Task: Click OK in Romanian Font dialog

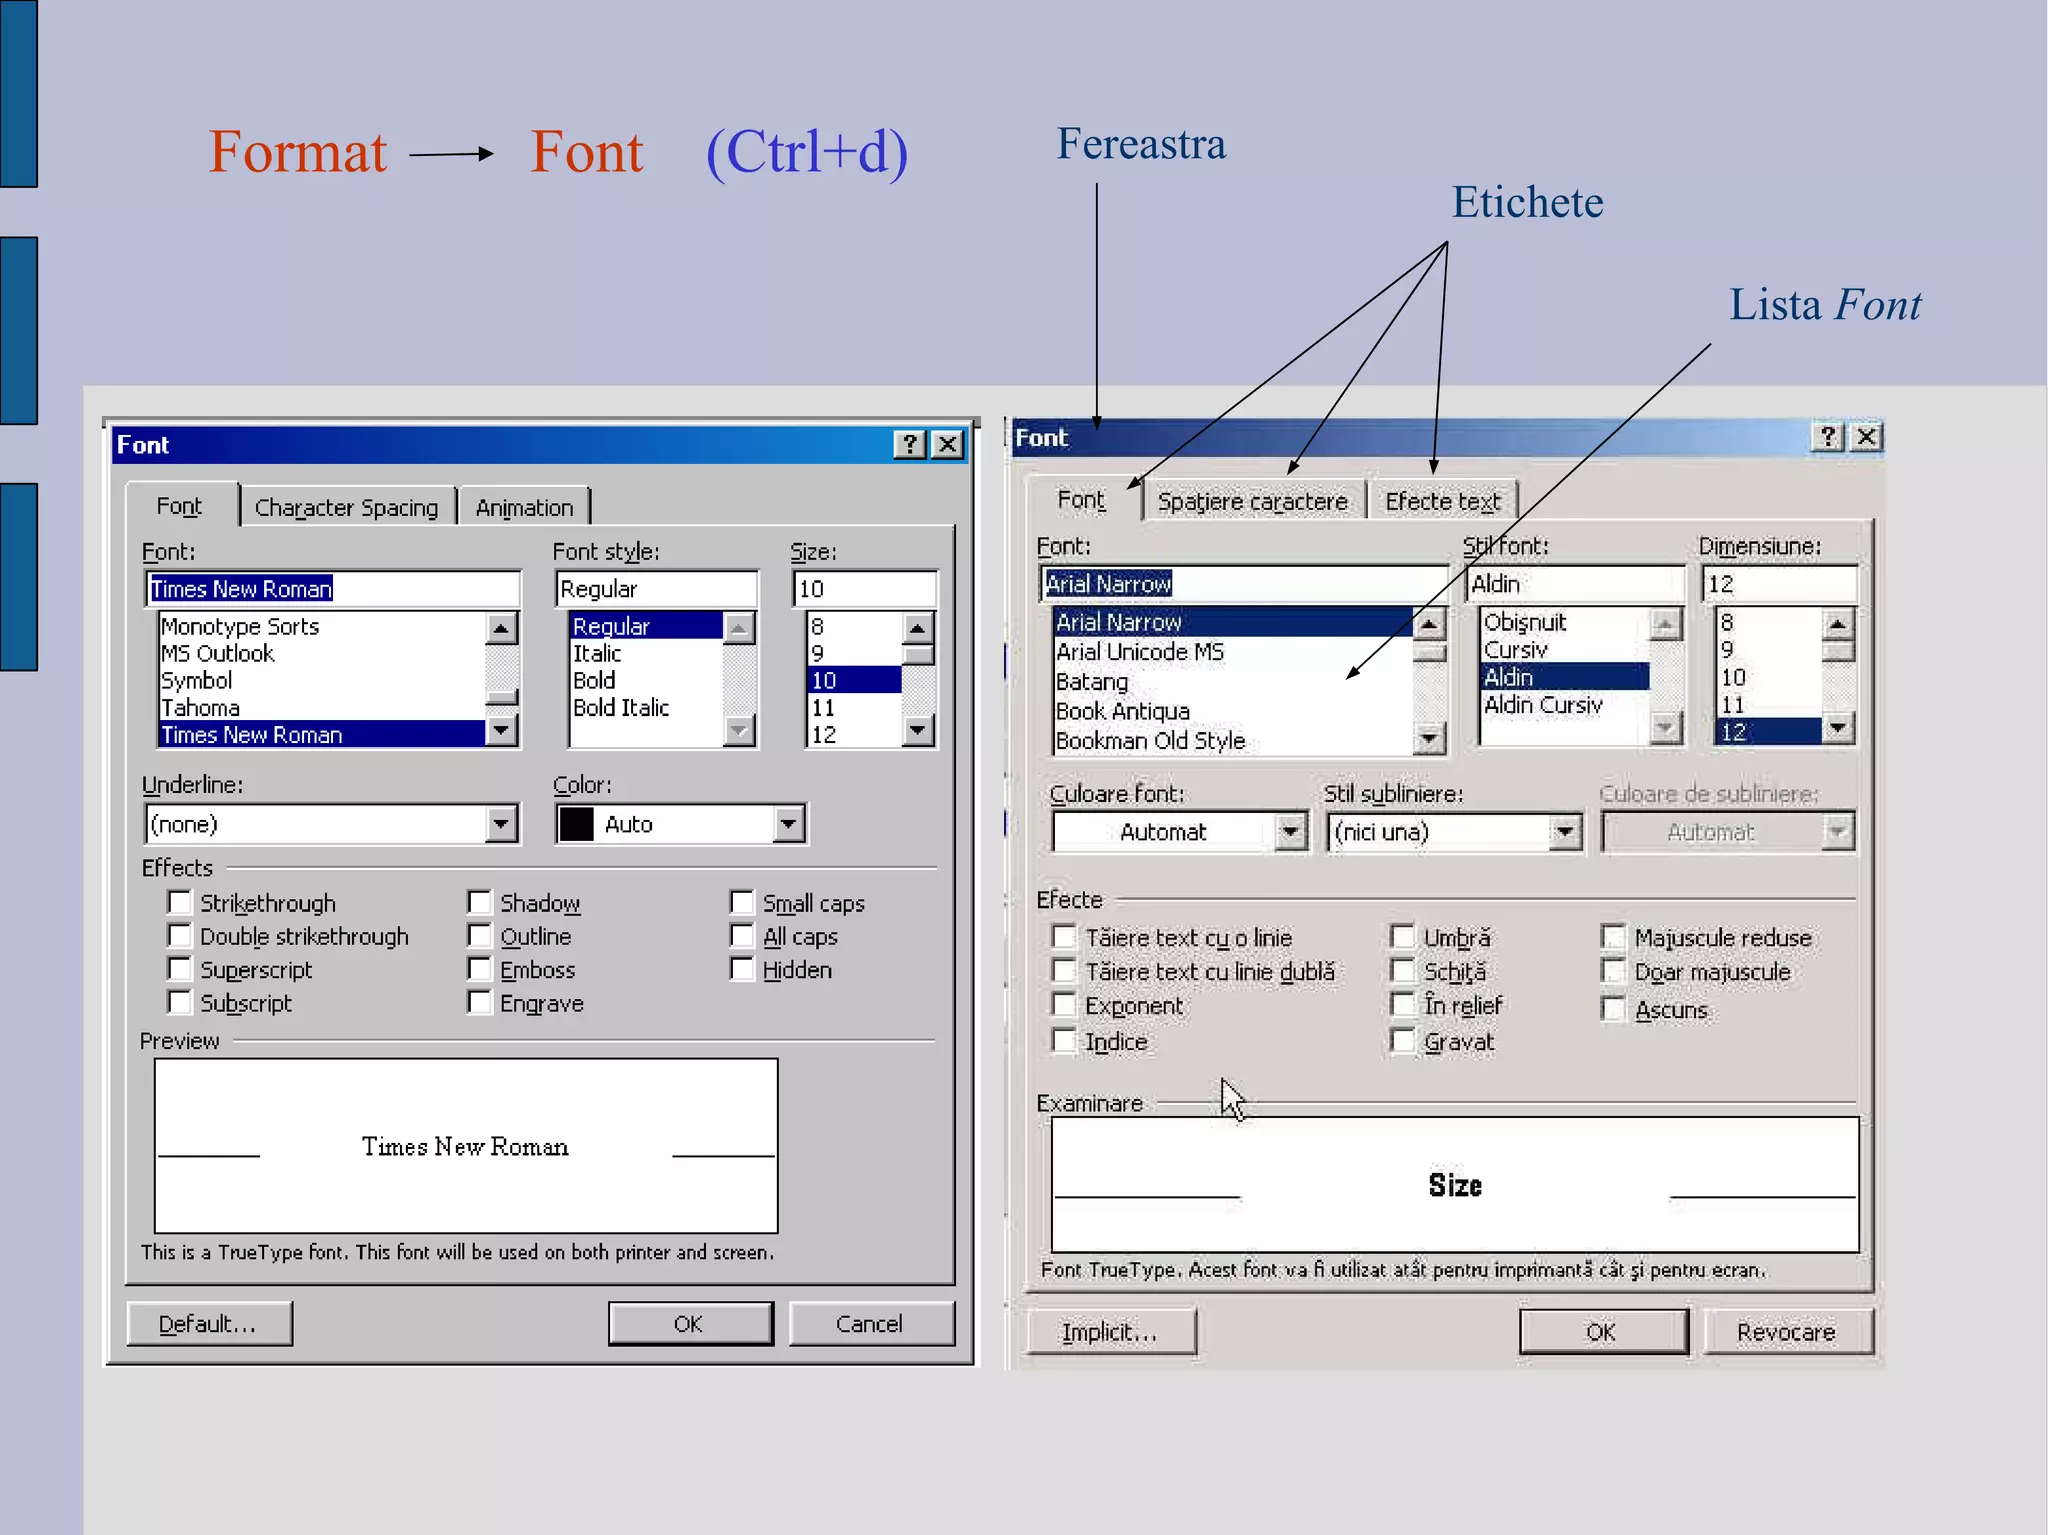Action: [1602, 1331]
